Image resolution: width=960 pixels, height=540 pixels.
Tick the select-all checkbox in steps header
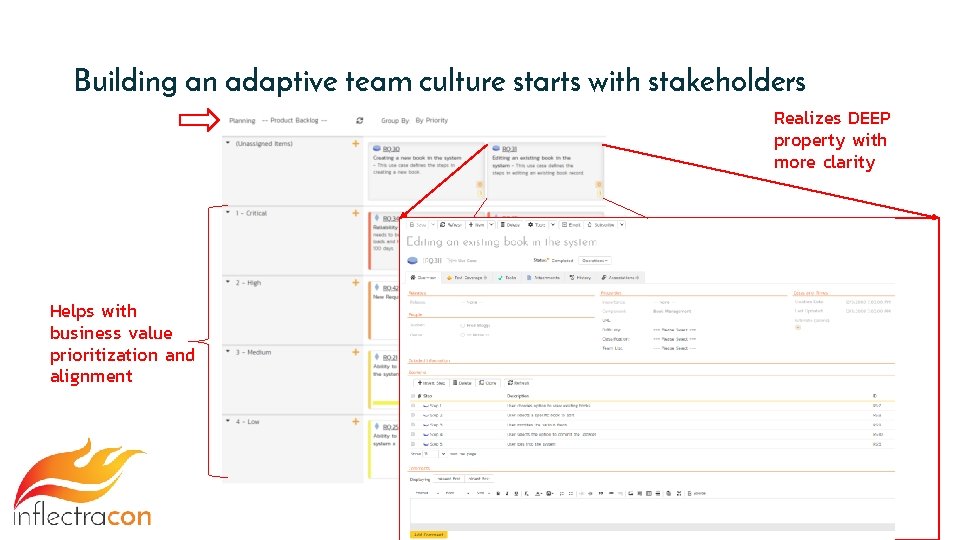413,396
